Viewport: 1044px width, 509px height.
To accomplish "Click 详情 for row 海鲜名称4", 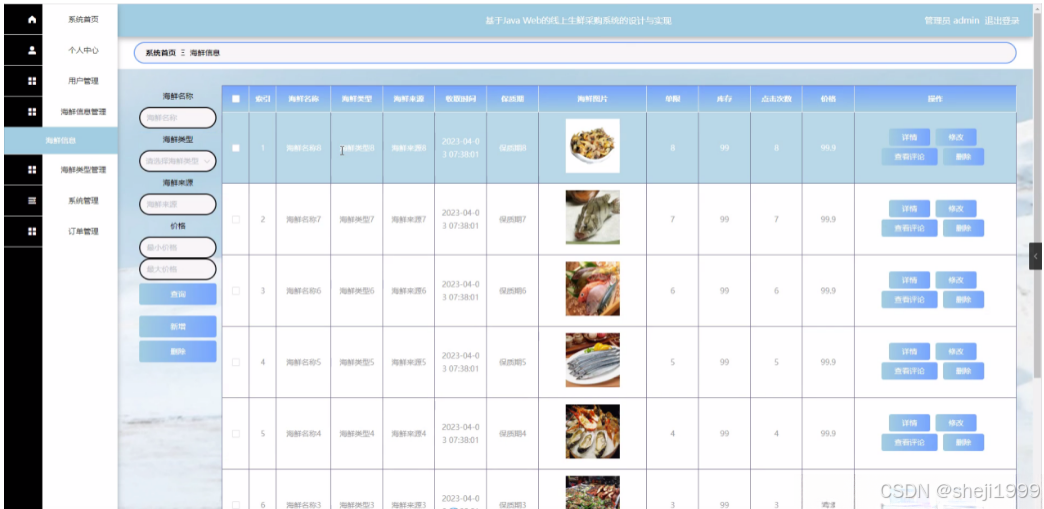I will click(x=909, y=422).
